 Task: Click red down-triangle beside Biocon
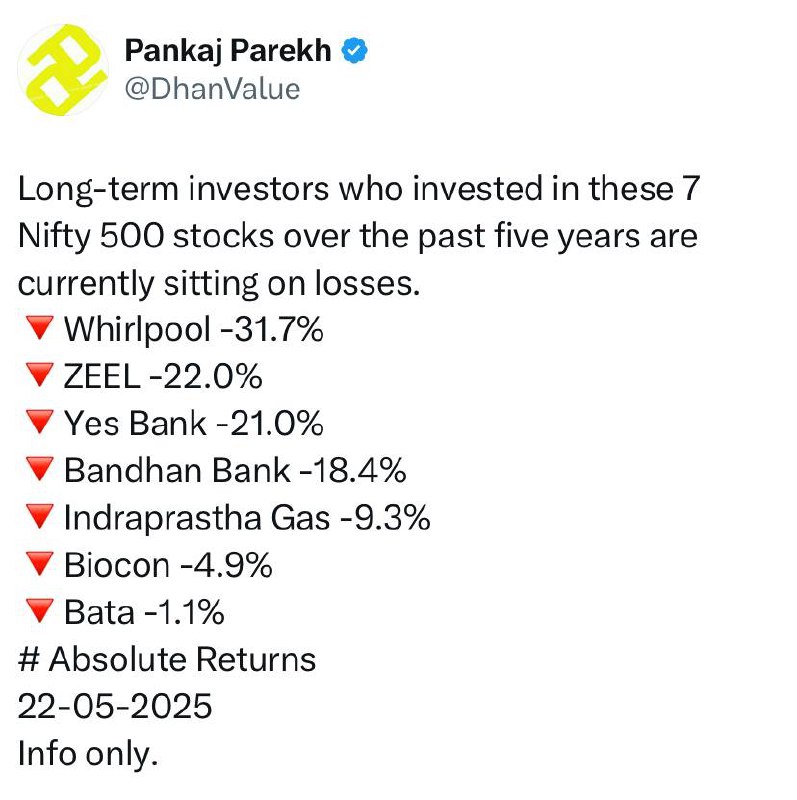coord(40,564)
